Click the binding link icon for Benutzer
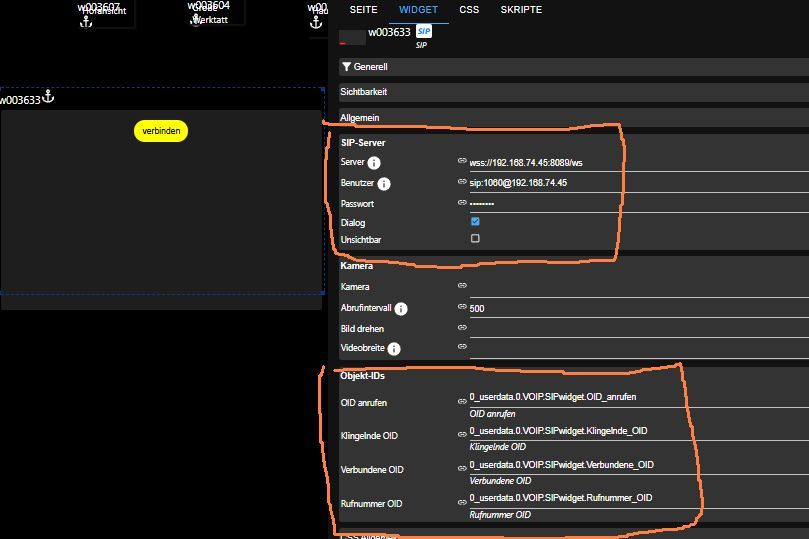Image resolution: width=809 pixels, height=539 pixels. (x=462, y=182)
